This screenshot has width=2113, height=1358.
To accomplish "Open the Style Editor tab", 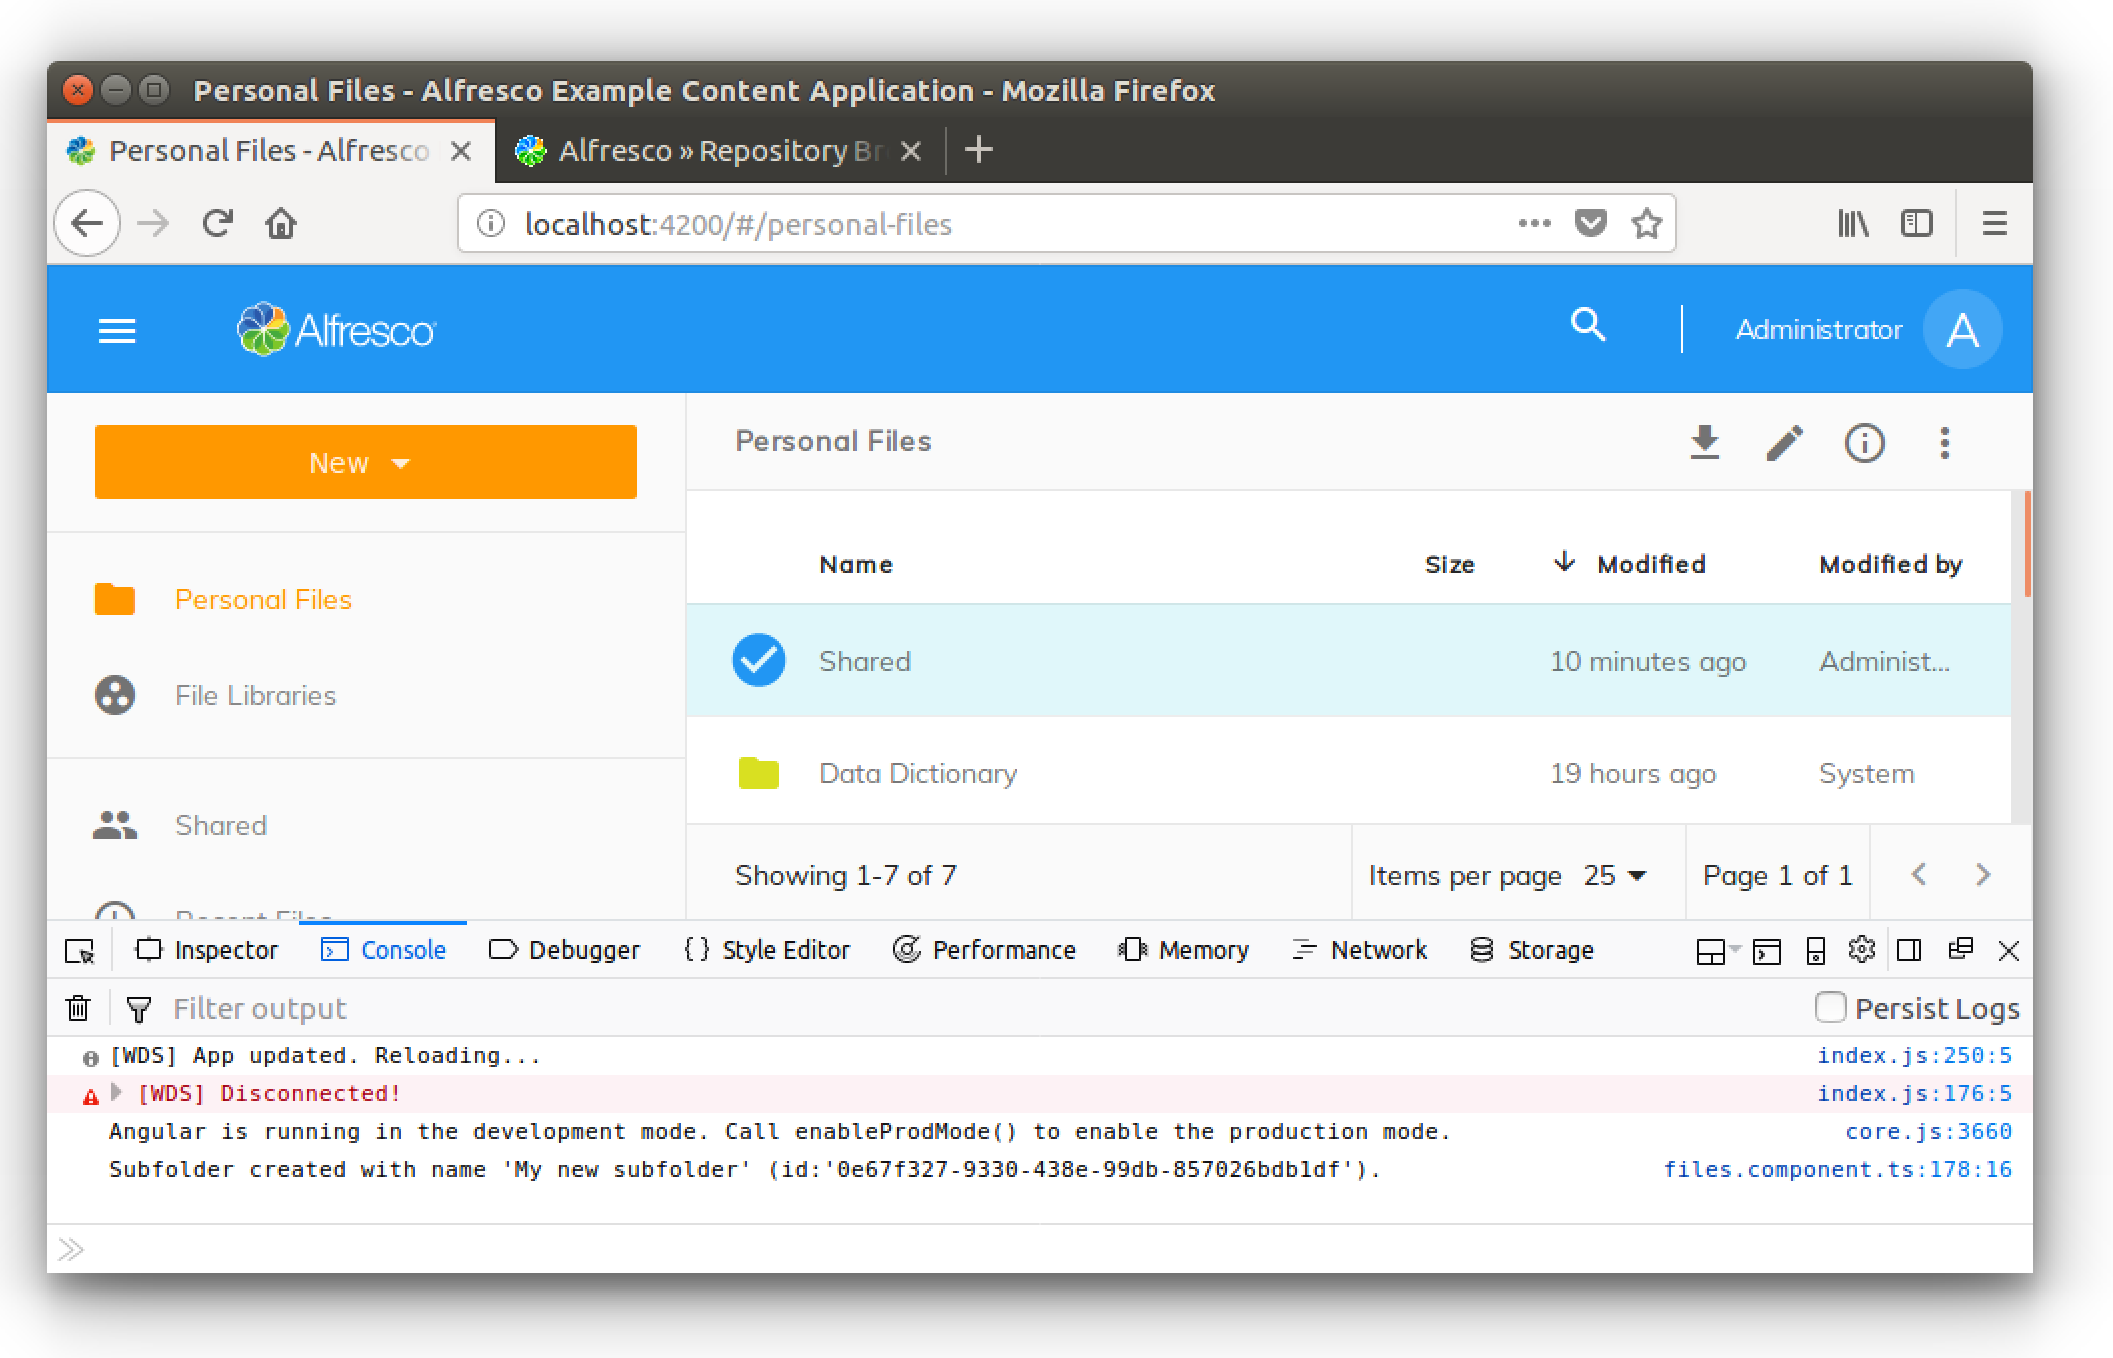I will click(x=767, y=950).
